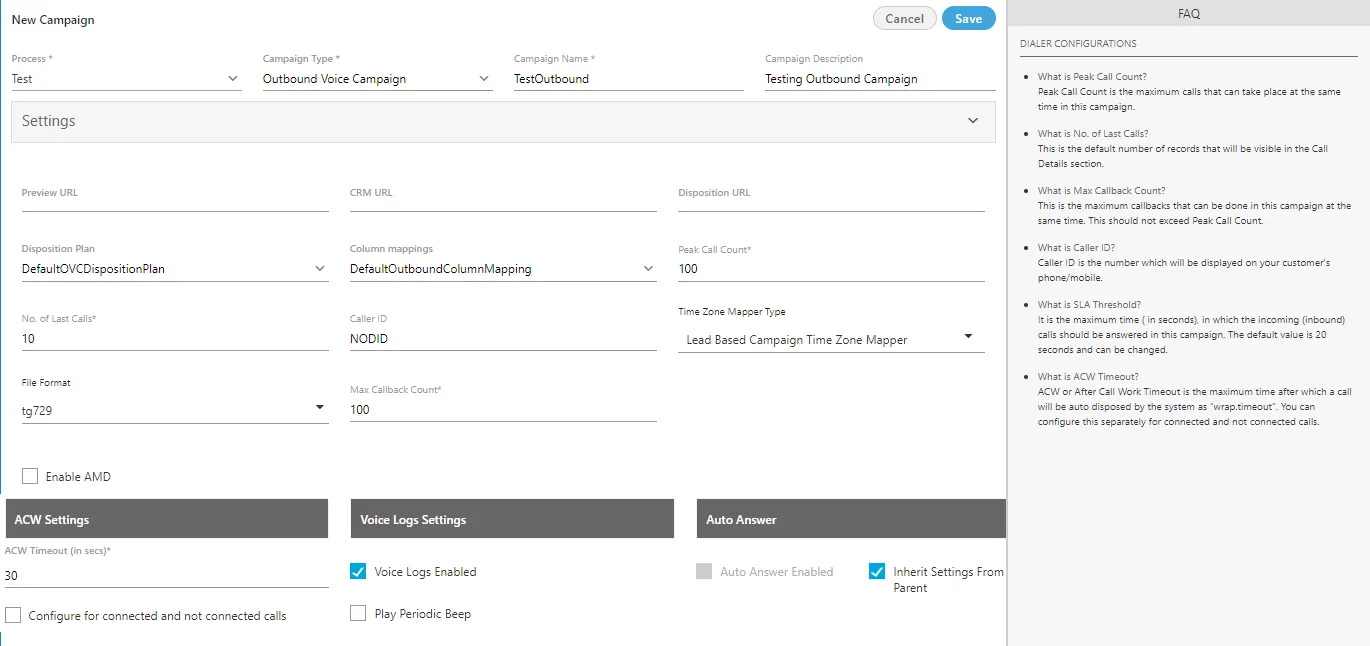1370x646 pixels.
Task: Click the Voice Logs Settings header
Action: click(x=512, y=519)
